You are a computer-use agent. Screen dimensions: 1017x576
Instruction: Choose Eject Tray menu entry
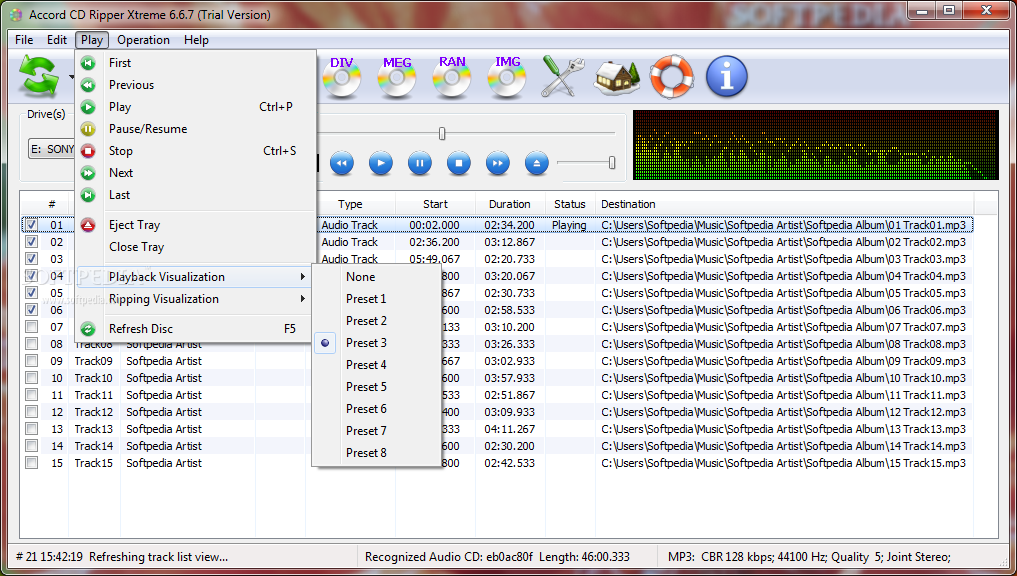pos(196,225)
